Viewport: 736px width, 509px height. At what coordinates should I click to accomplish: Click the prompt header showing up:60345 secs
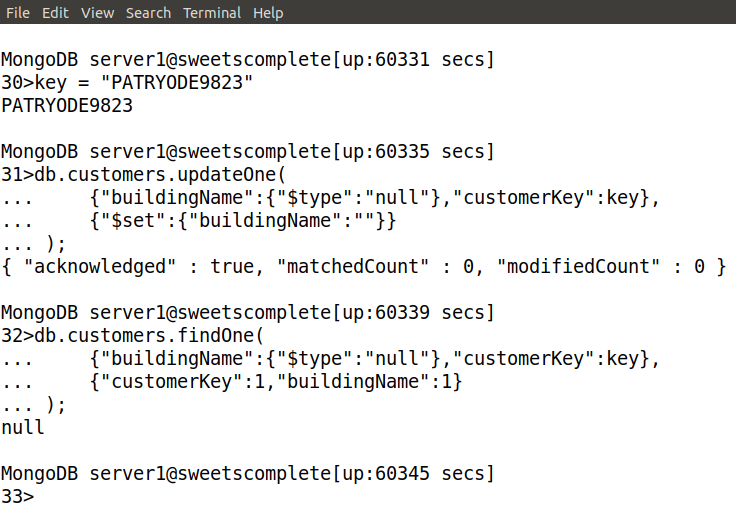click(x=247, y=473)
